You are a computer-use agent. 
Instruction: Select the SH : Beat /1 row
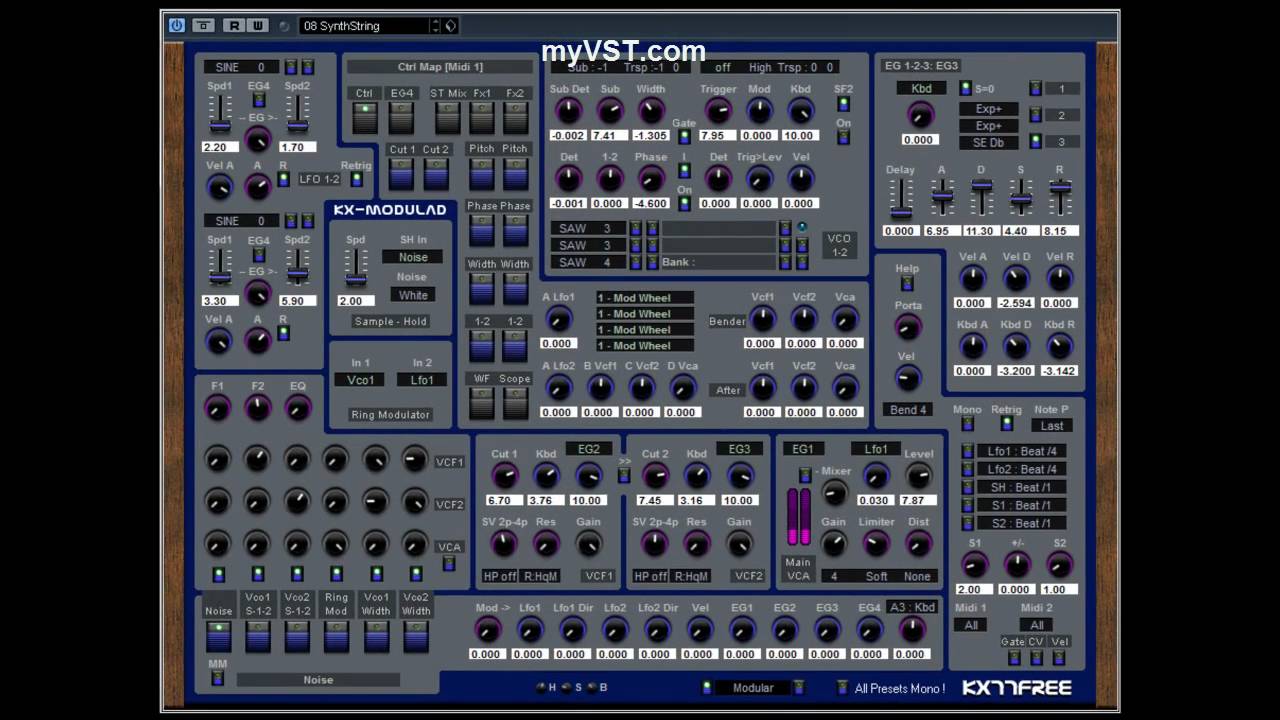pos(1021,487)
